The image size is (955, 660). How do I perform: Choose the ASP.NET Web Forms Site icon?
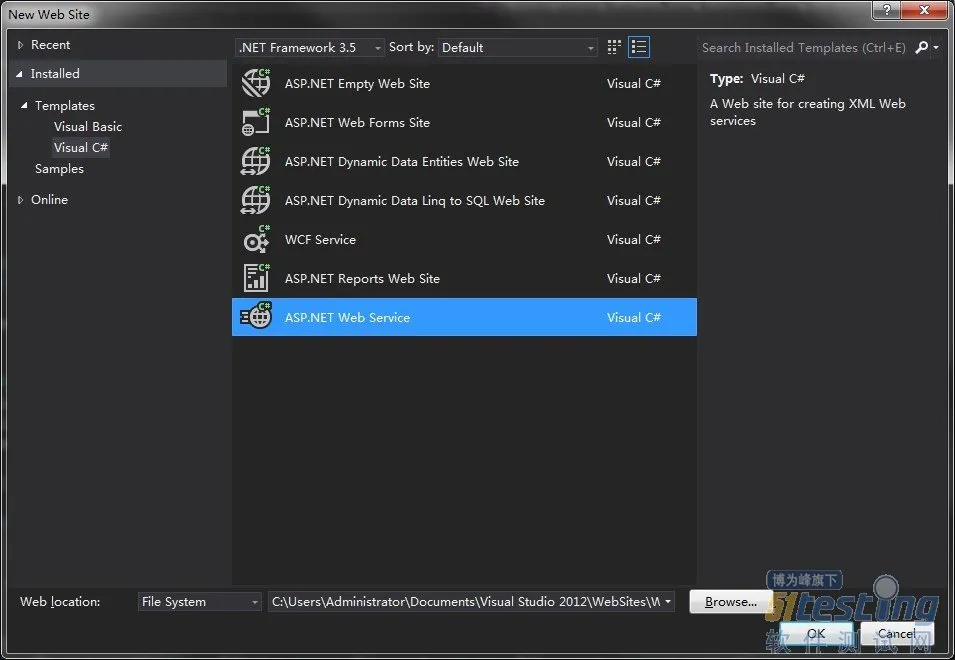pyautogui.click(x=256, y=122)
